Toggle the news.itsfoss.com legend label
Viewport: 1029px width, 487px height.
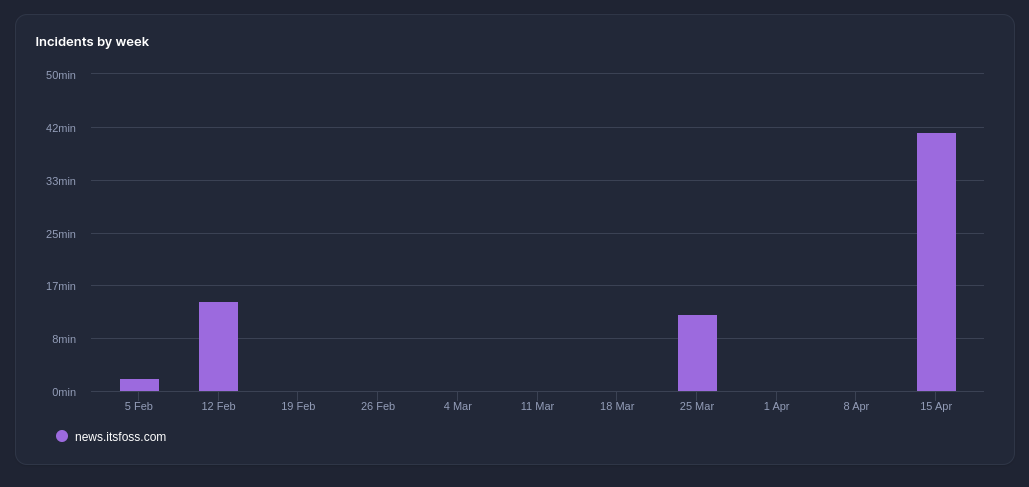pos(121,436)
